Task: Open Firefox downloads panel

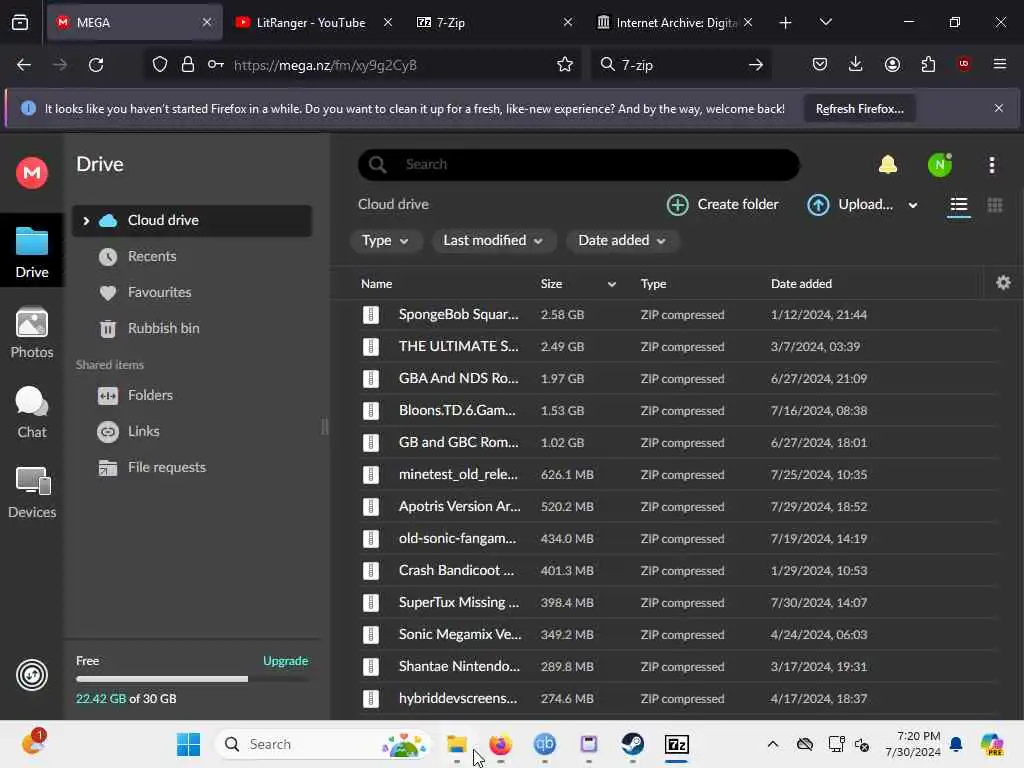Action: click(x=856, y=64)
